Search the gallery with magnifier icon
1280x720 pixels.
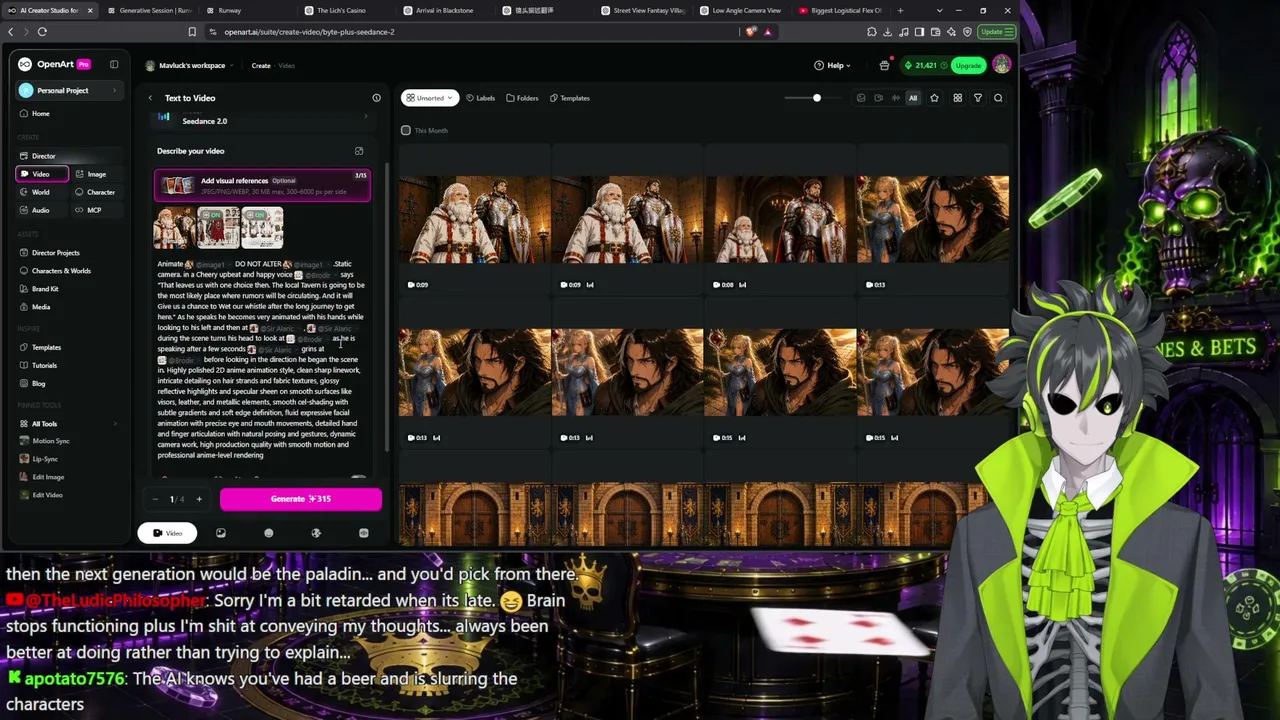998,98
